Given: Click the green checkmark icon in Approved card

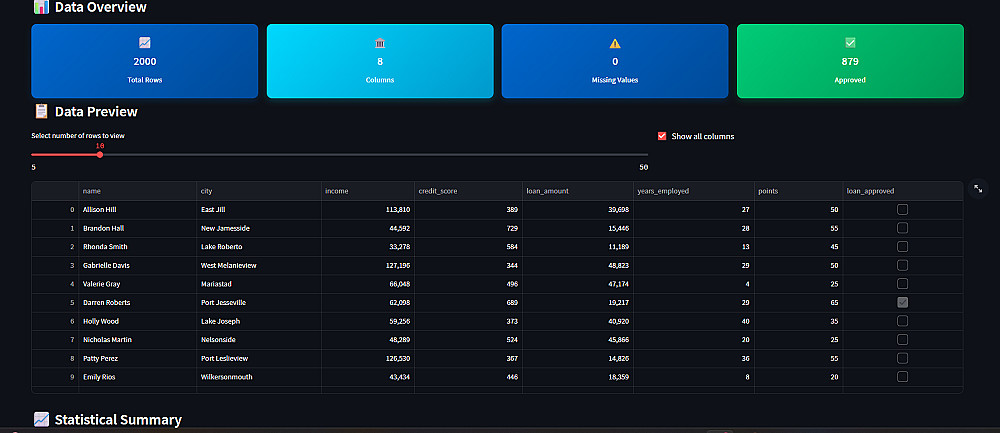Looking at the screenshot, I should [x=850, y=43].
